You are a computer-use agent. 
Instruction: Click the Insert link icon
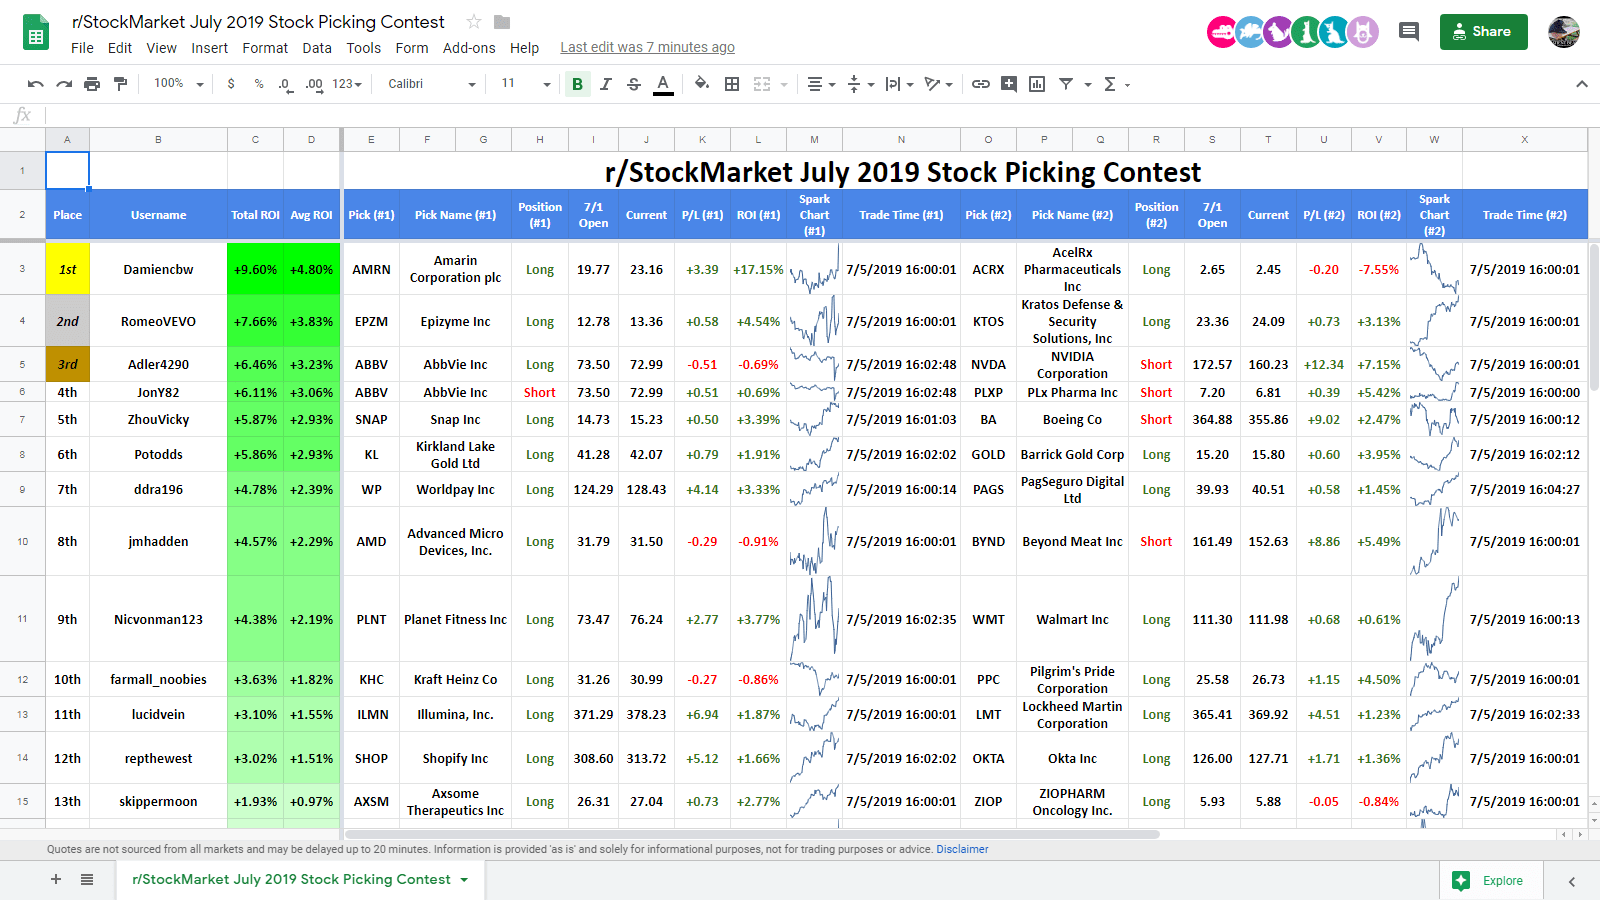point(981,84)
